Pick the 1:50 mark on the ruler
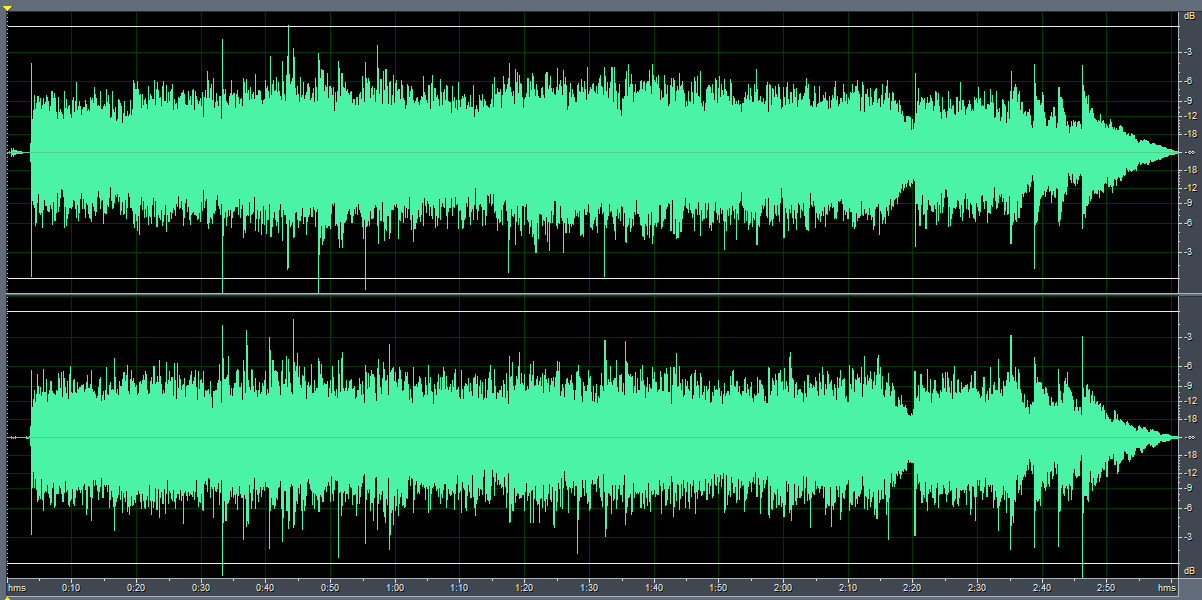 point(718,587)
